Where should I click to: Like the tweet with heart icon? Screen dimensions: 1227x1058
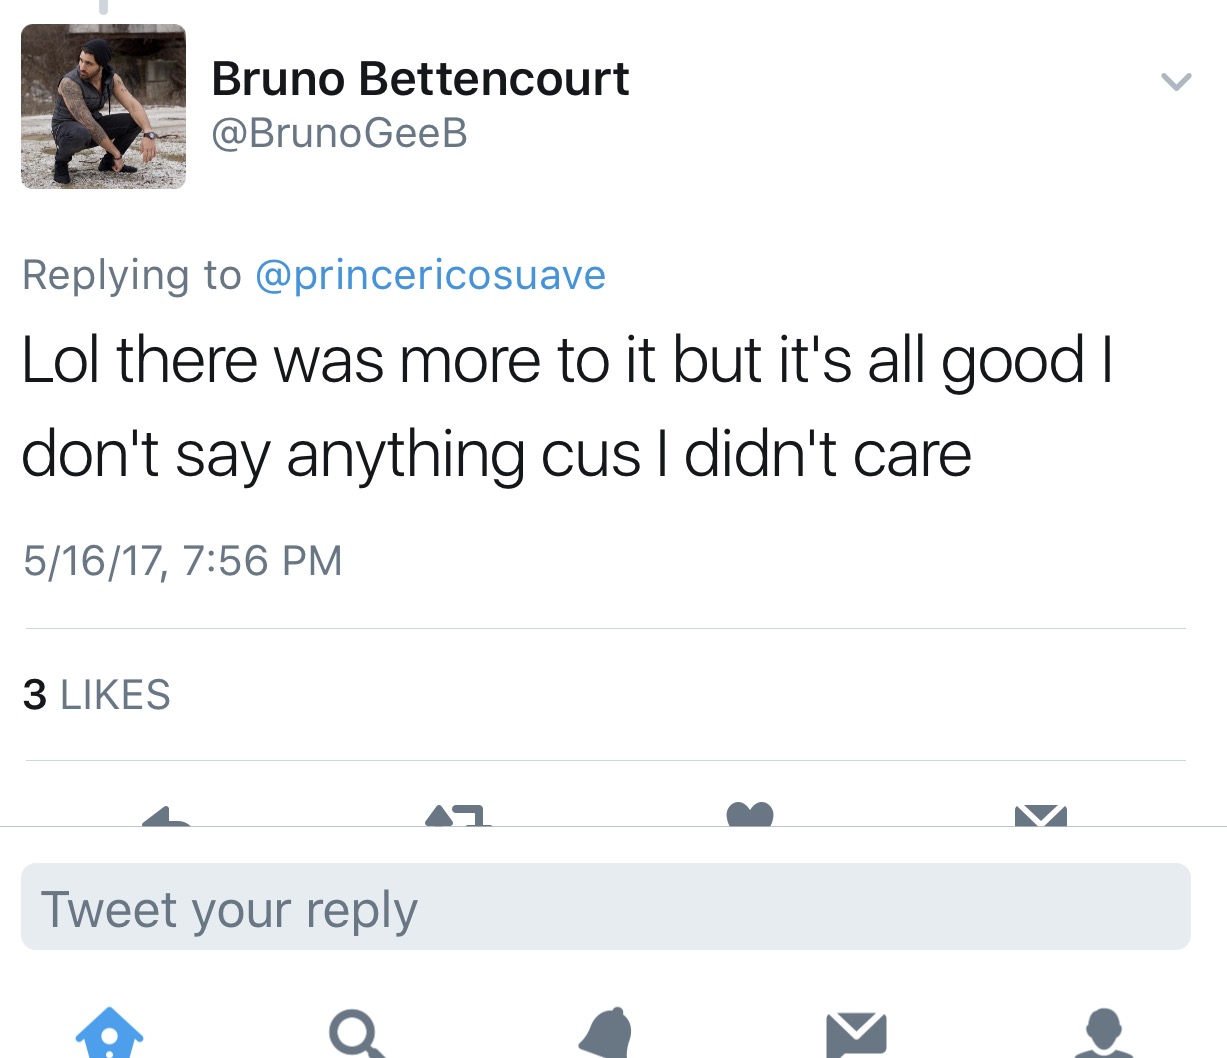750,814
